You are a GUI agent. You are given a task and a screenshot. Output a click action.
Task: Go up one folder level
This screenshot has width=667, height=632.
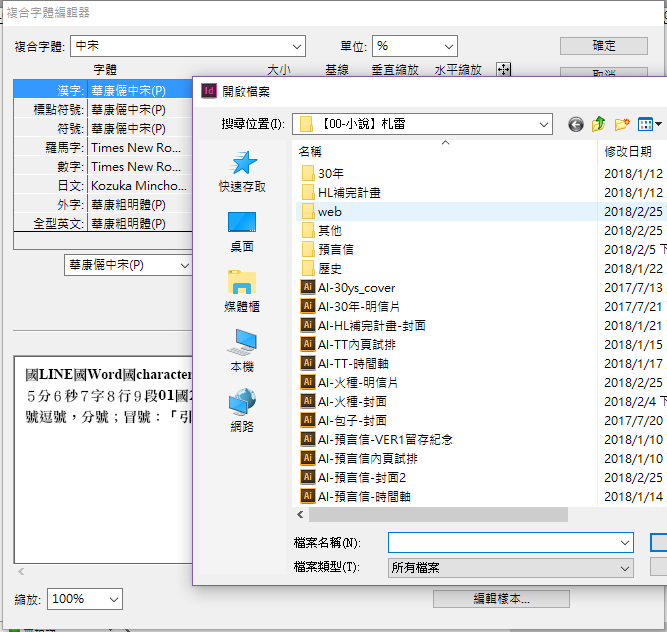(599, 125)
